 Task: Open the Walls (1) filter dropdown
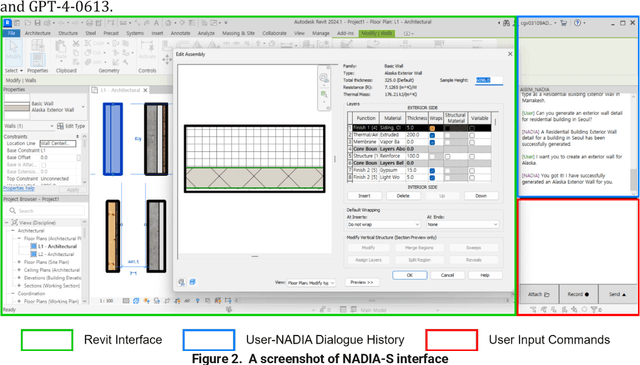coord(52,126)
